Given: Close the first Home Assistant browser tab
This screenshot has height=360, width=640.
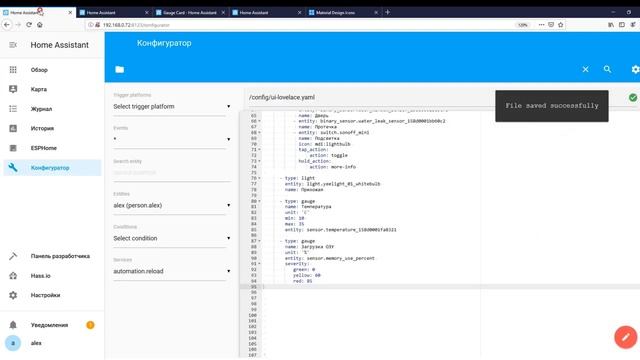Looking at the screenshot, I should pyautogui.click(x=70, y=13).
